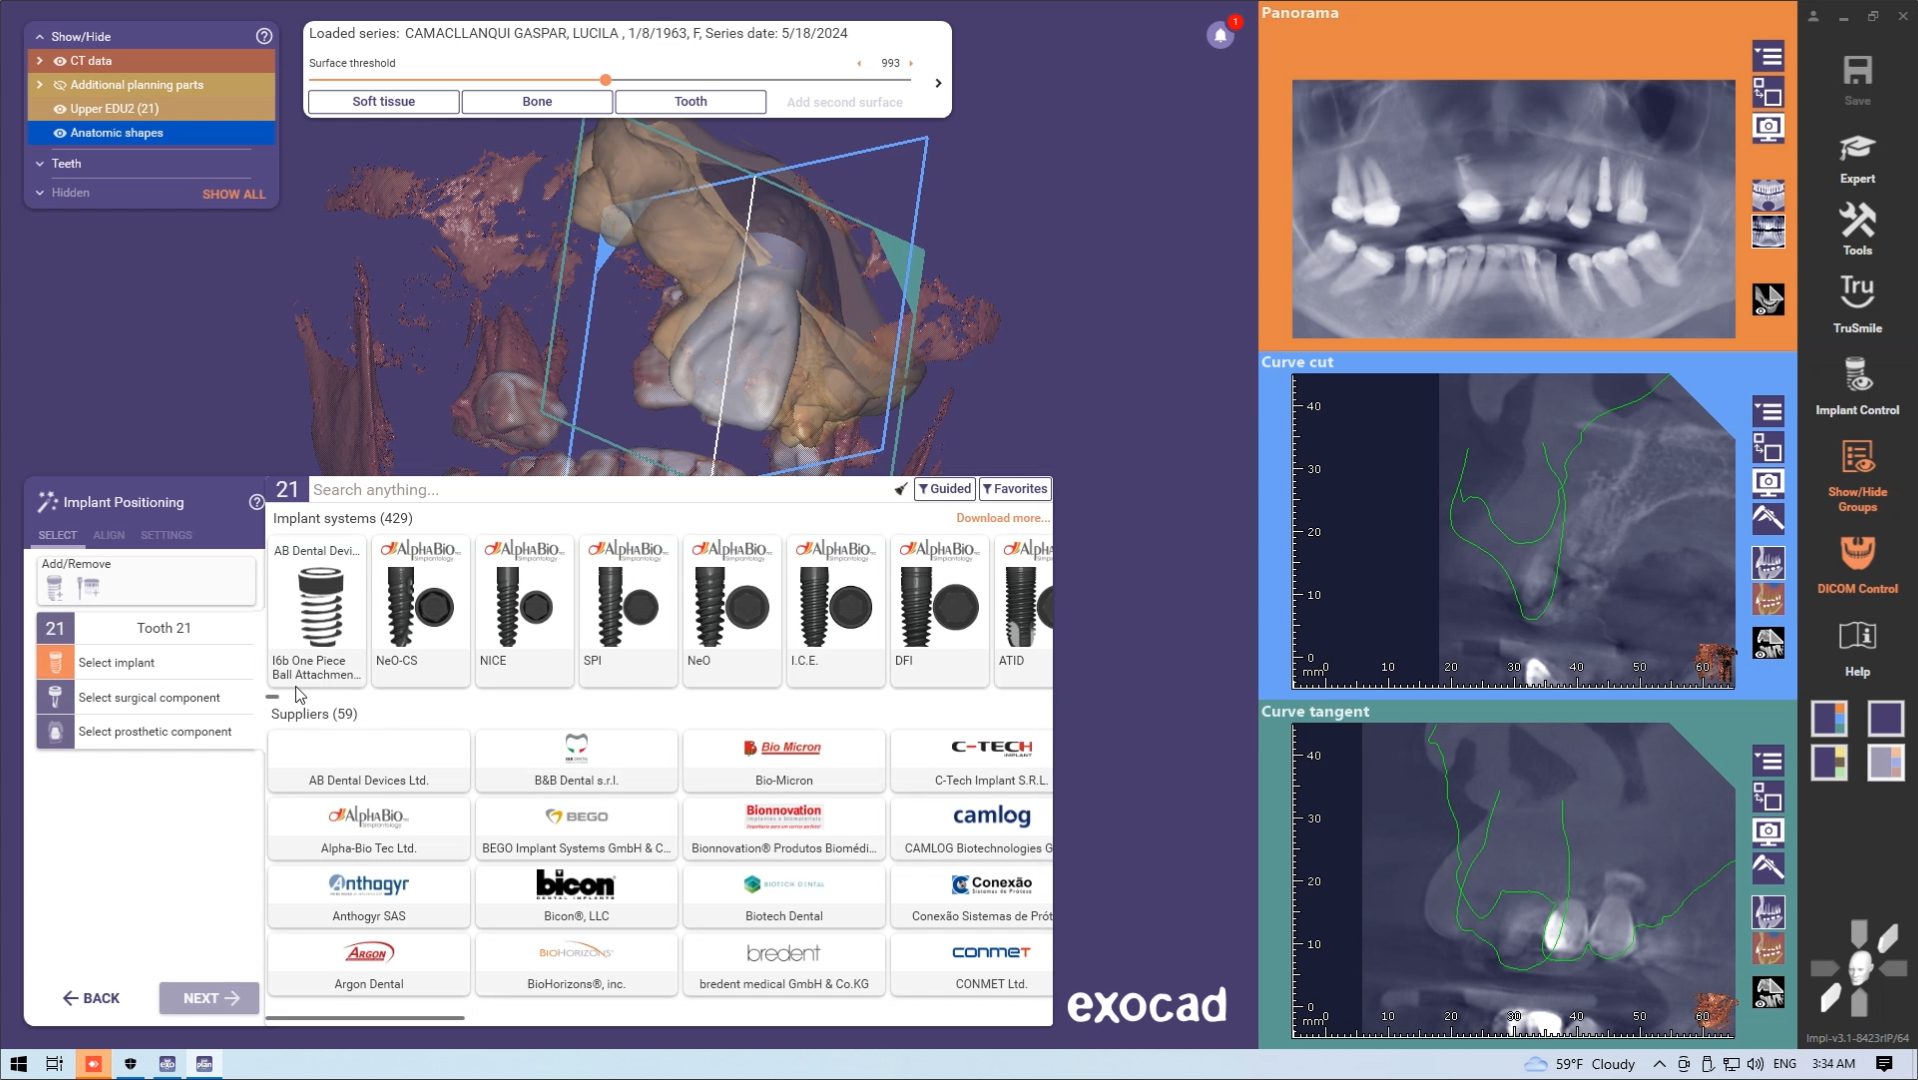This screenshot has height=1080, width=1918.
Task: Toggle Upper EDU2 (21) visibility
Action: click(60, 109)
